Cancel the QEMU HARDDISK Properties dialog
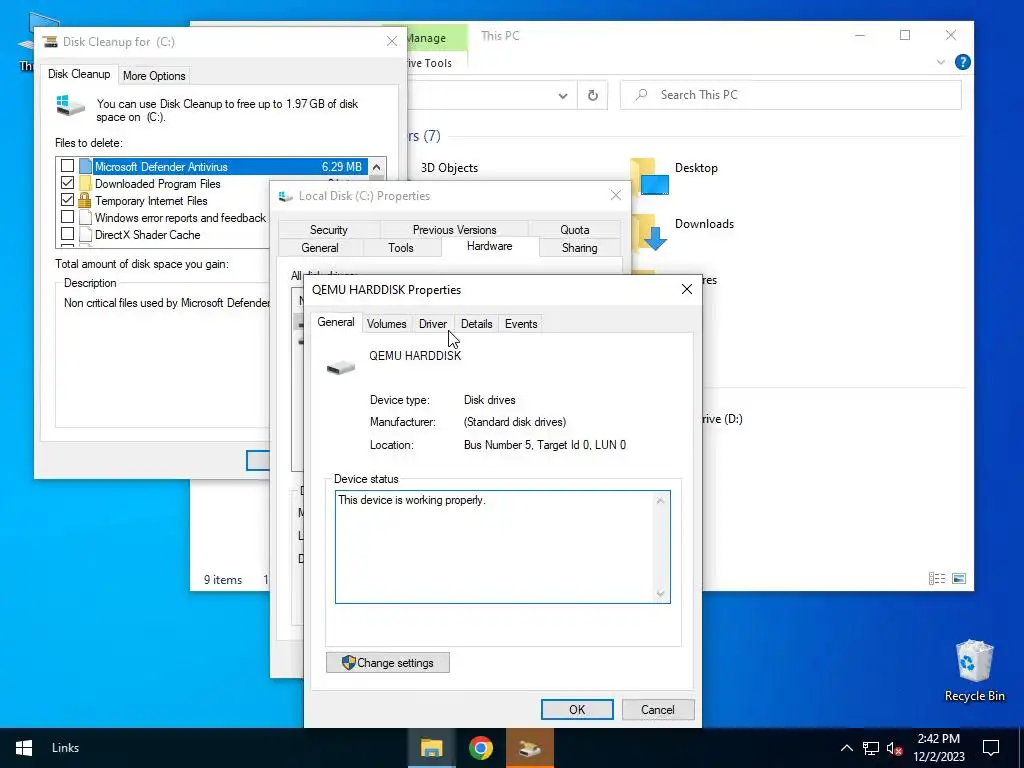Image resolution: width=1024 pixels, height=768 pixels. tap(658, 710)
